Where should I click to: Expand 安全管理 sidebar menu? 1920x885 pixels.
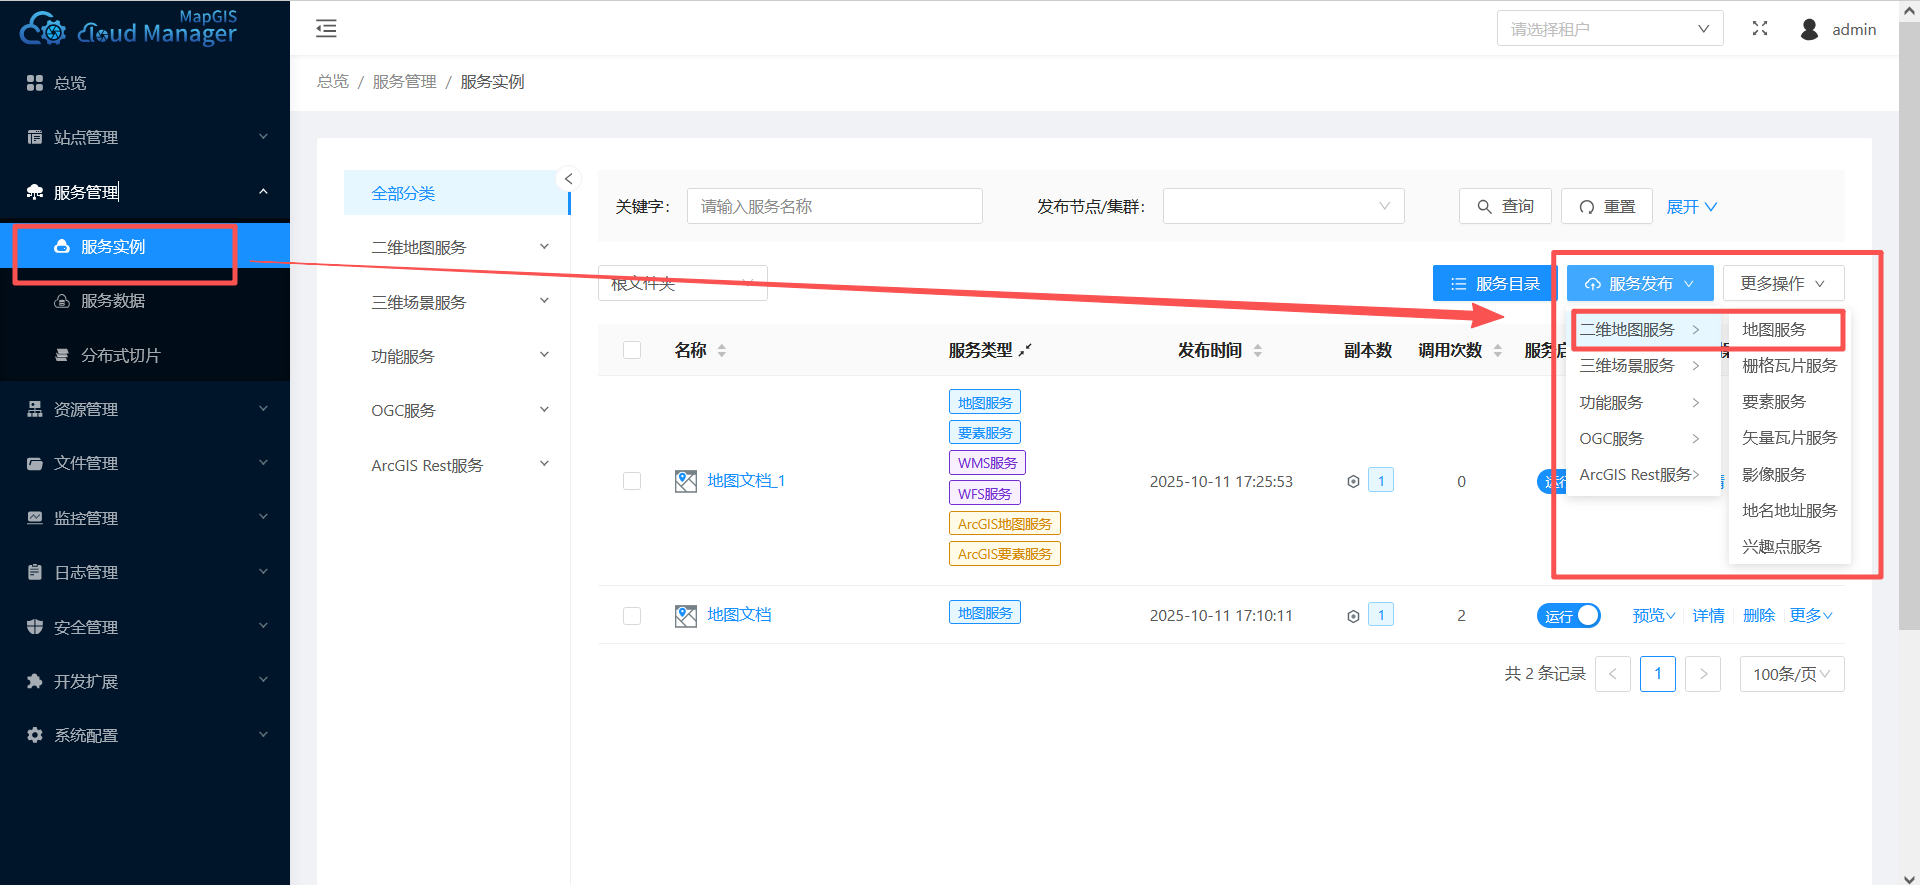click(x=145, y=627)
